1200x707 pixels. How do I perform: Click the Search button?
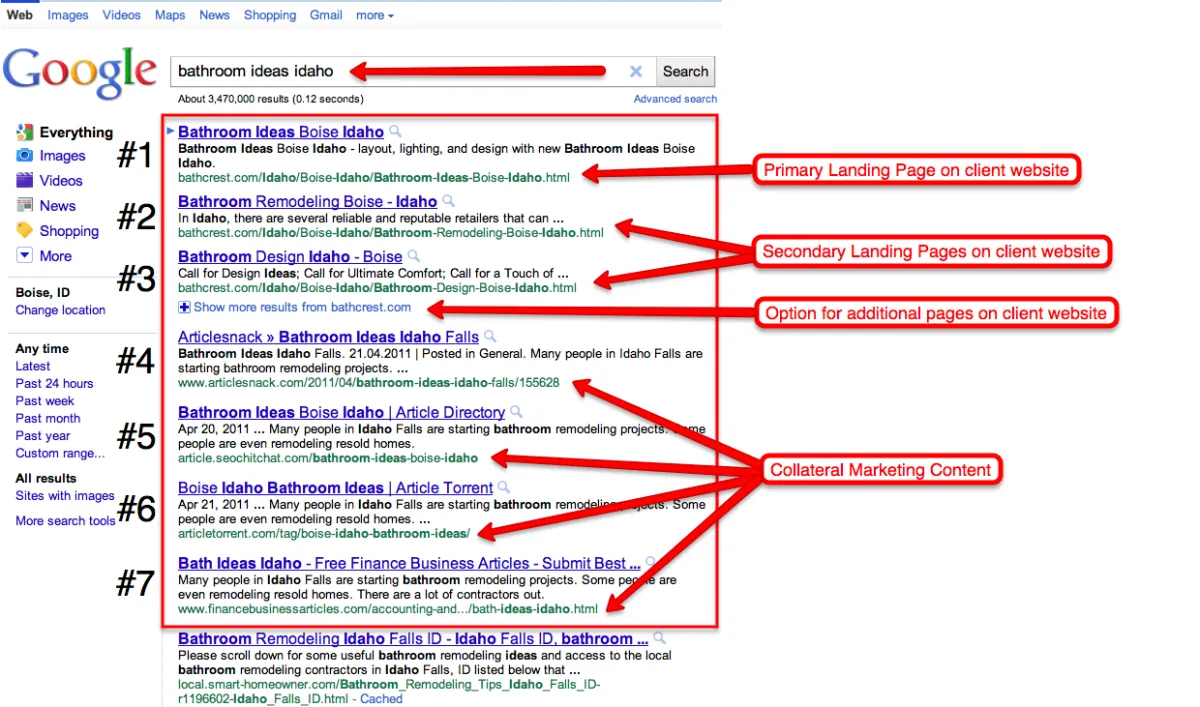click(x=685, y=72)
